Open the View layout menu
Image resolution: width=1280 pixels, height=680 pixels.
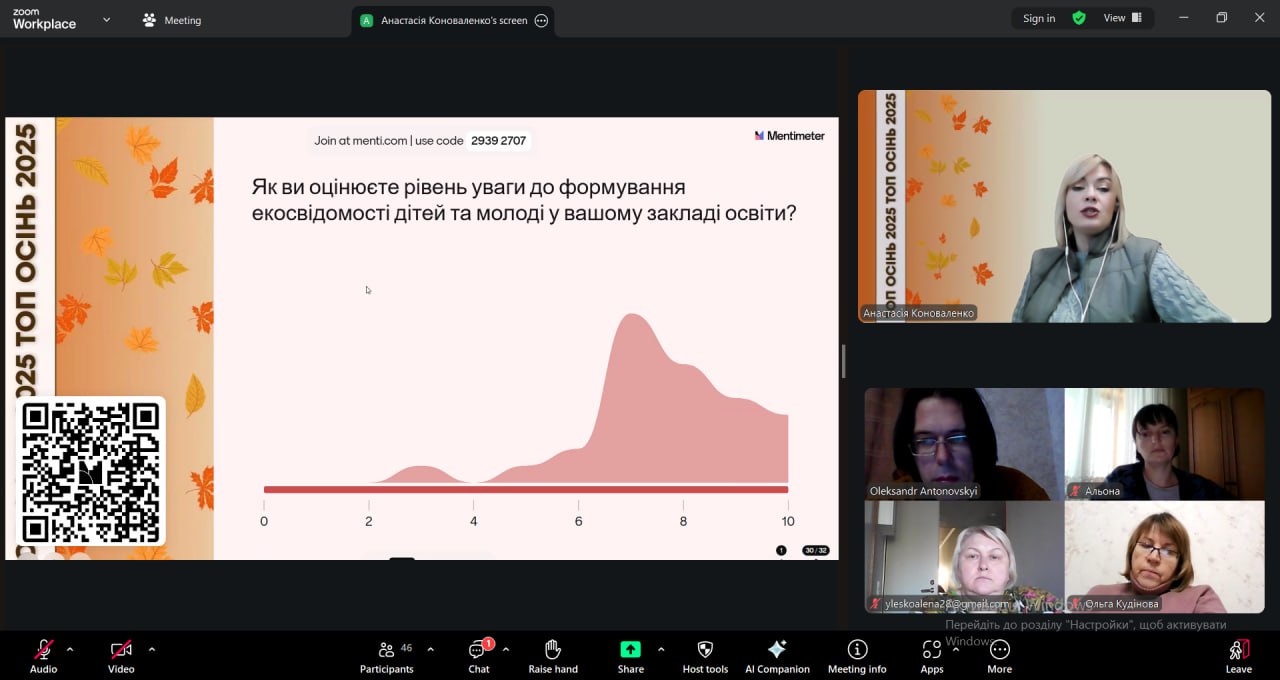coord(1122,18)
